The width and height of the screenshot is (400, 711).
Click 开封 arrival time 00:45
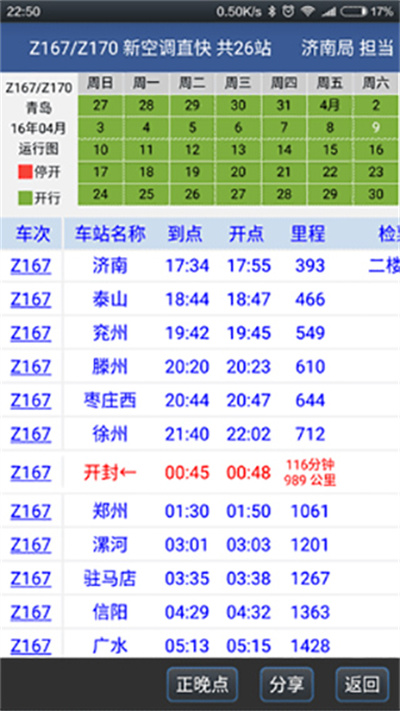pos(187,473)
